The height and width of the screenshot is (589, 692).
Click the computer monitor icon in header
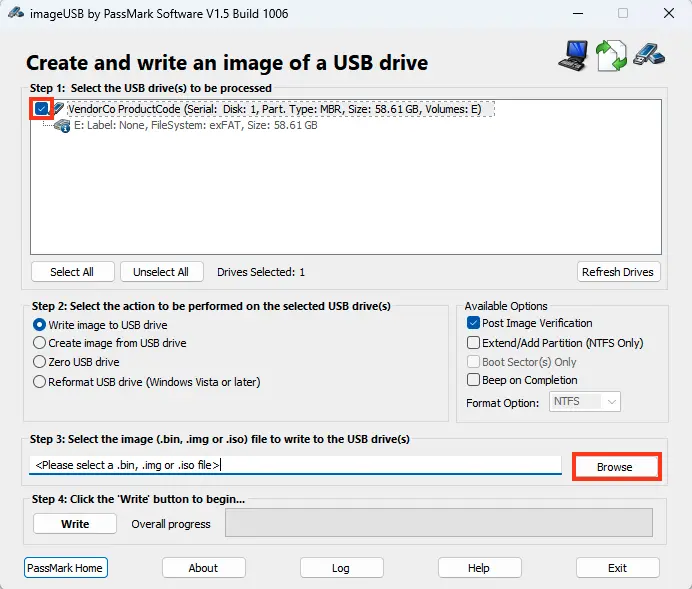574,56
